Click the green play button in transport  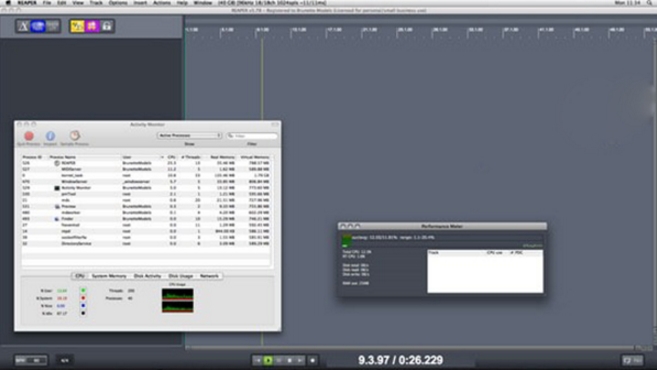268,360
